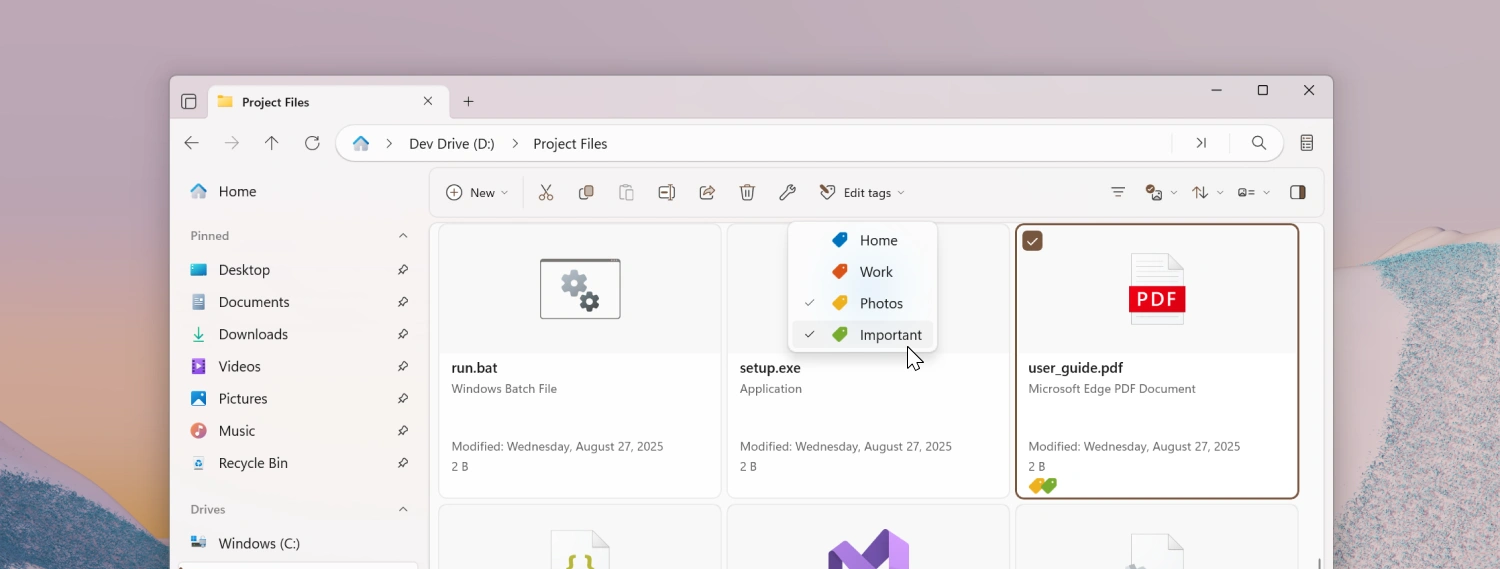Screen dimensions: 1500x569
Task: Unpin Recycle Bin via its pin icon
Action: [403, 463]
